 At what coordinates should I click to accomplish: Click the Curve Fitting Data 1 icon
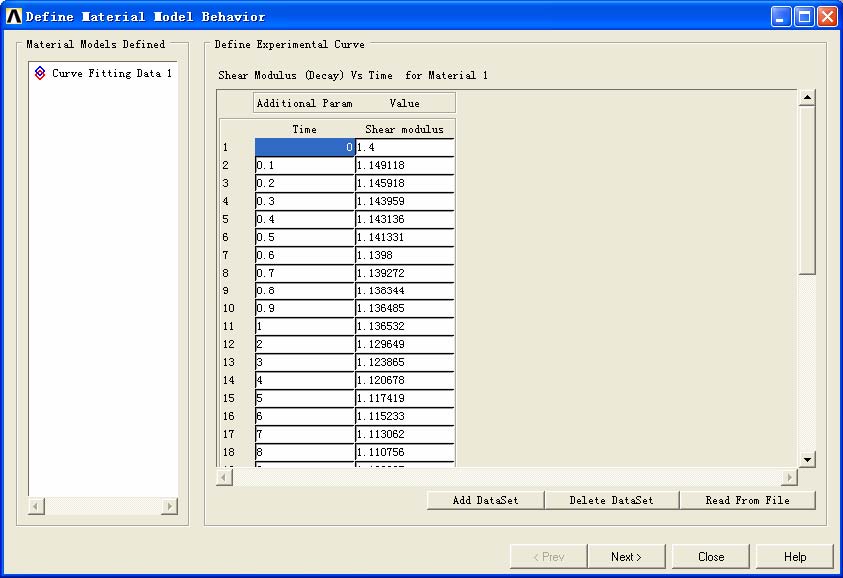(40, 73)
